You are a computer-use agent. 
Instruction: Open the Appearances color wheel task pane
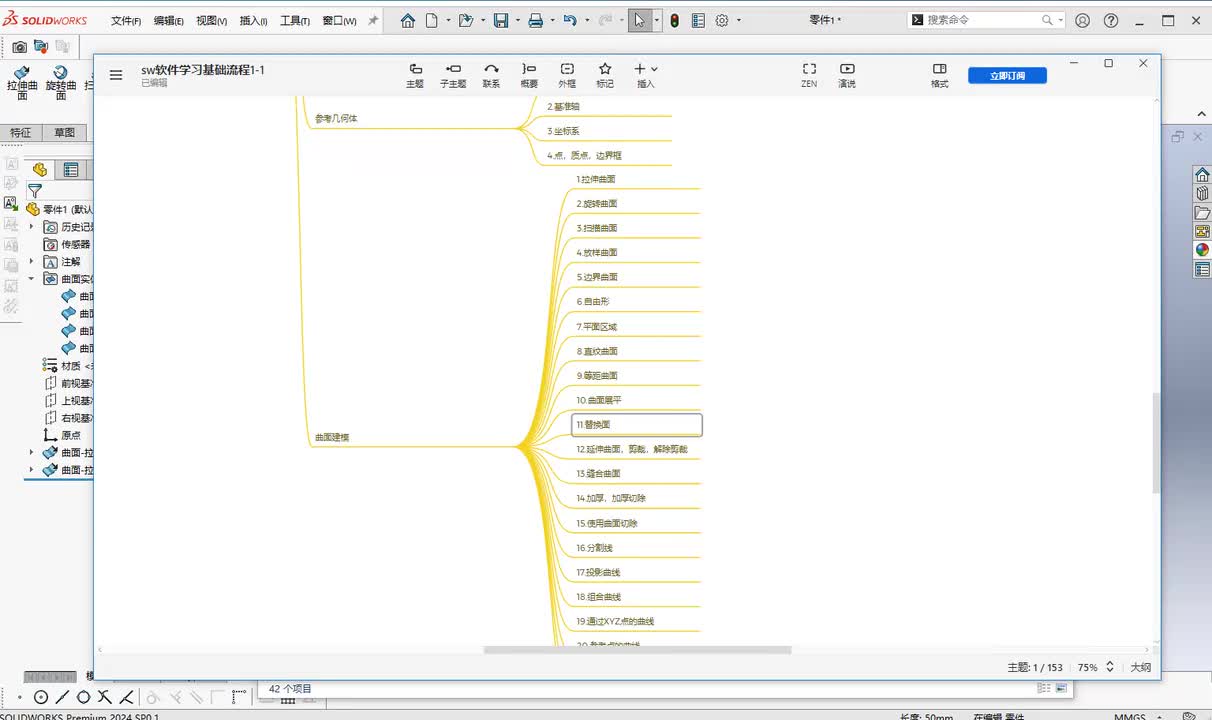(1202, 250)
